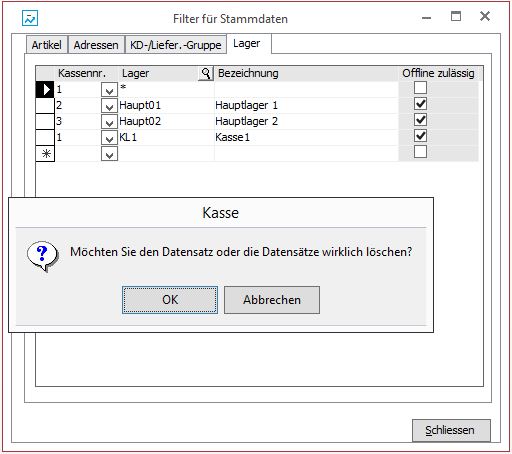The height and width of the screenshot is (454, 512).
Task: Expand Kassennr. dropdown in the empty new row
Action: point(109,154)
